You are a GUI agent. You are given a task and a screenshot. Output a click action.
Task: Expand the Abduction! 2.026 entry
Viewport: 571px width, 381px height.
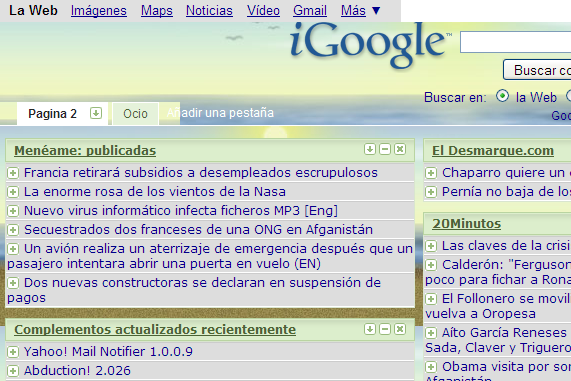13,371
